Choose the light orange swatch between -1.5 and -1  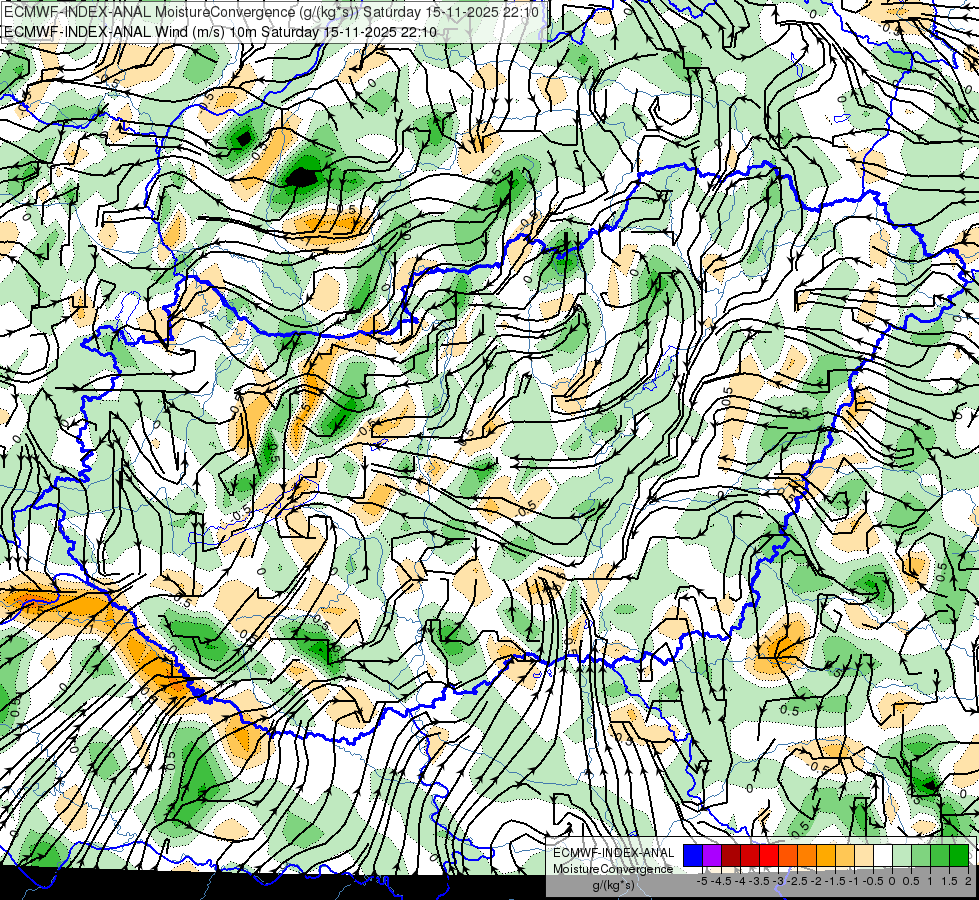845,855
